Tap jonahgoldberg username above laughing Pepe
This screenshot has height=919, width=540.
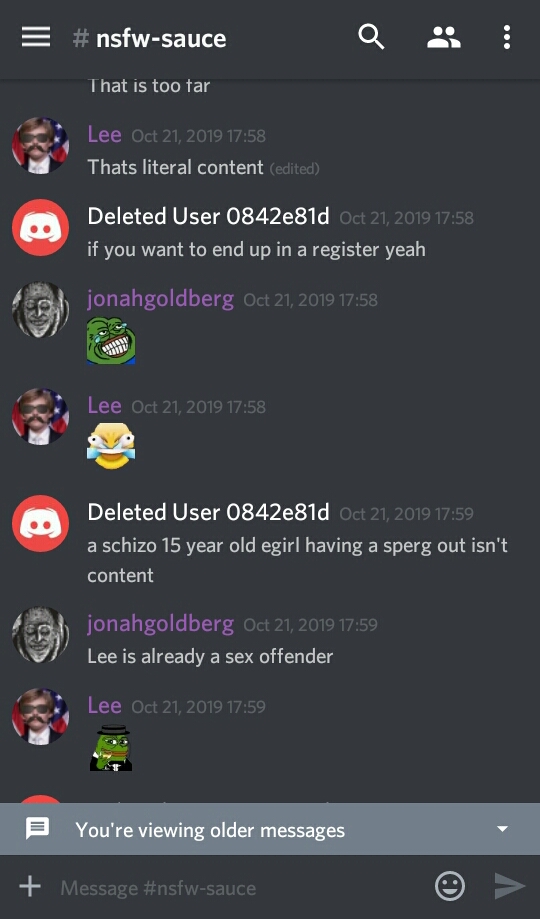click(160, 299)
